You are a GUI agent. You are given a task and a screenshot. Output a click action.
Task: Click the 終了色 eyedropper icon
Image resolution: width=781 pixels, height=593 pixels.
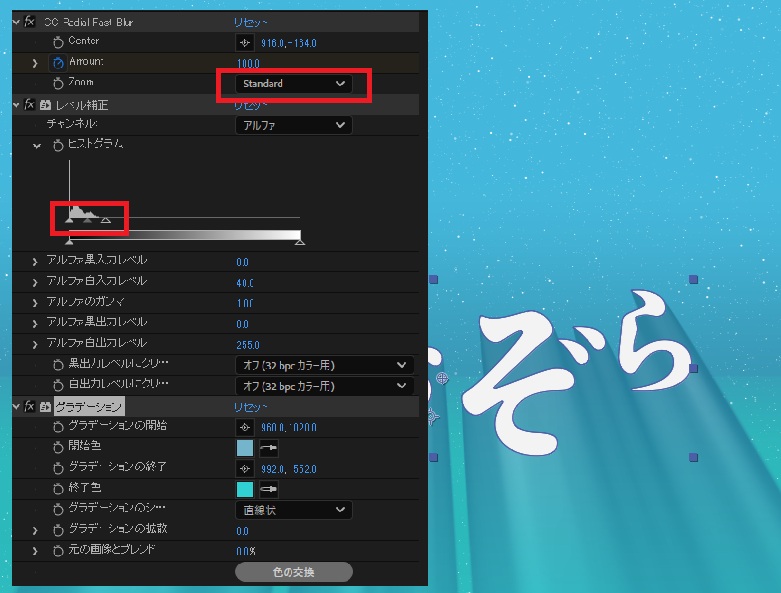click(x=268, y=489)
